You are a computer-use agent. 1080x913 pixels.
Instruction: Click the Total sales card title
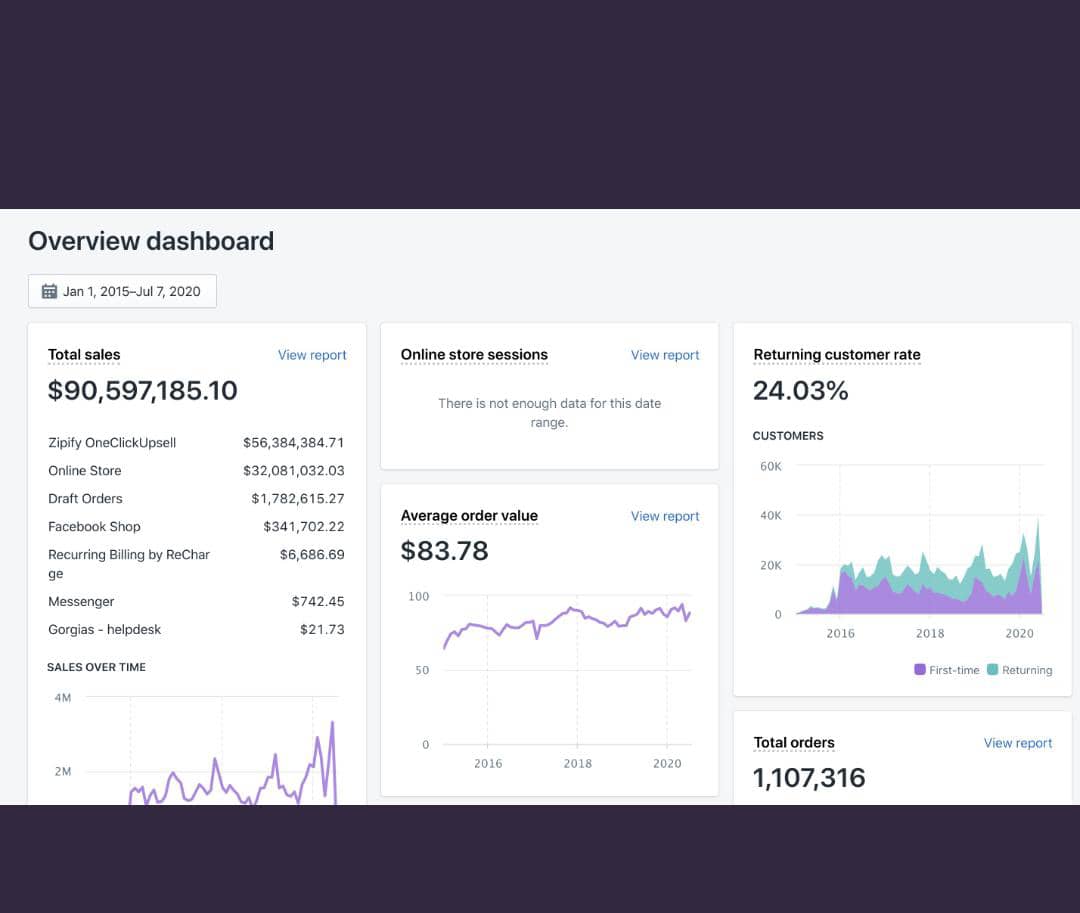point(84,355)
